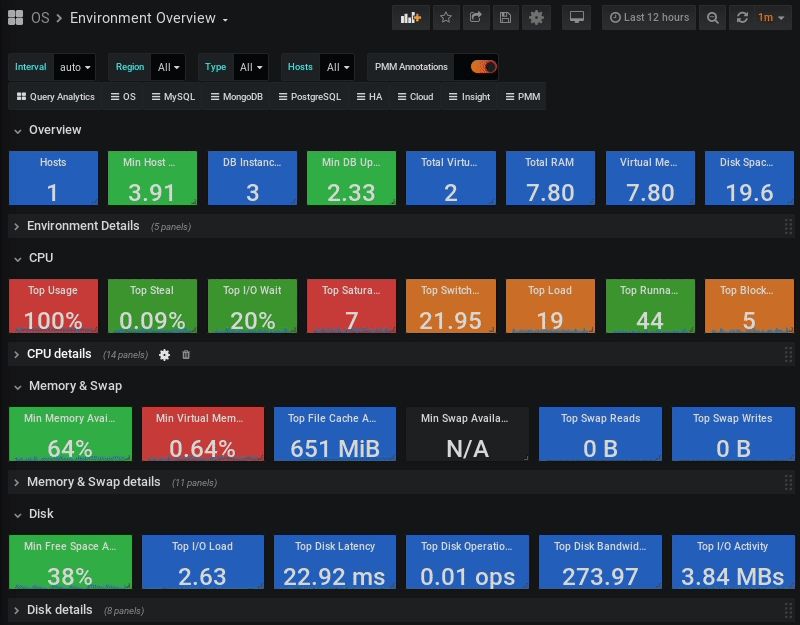Toggle the PMM Annotations switch
The width and height of the screenshot is (800, 625).
click(482, 67)
